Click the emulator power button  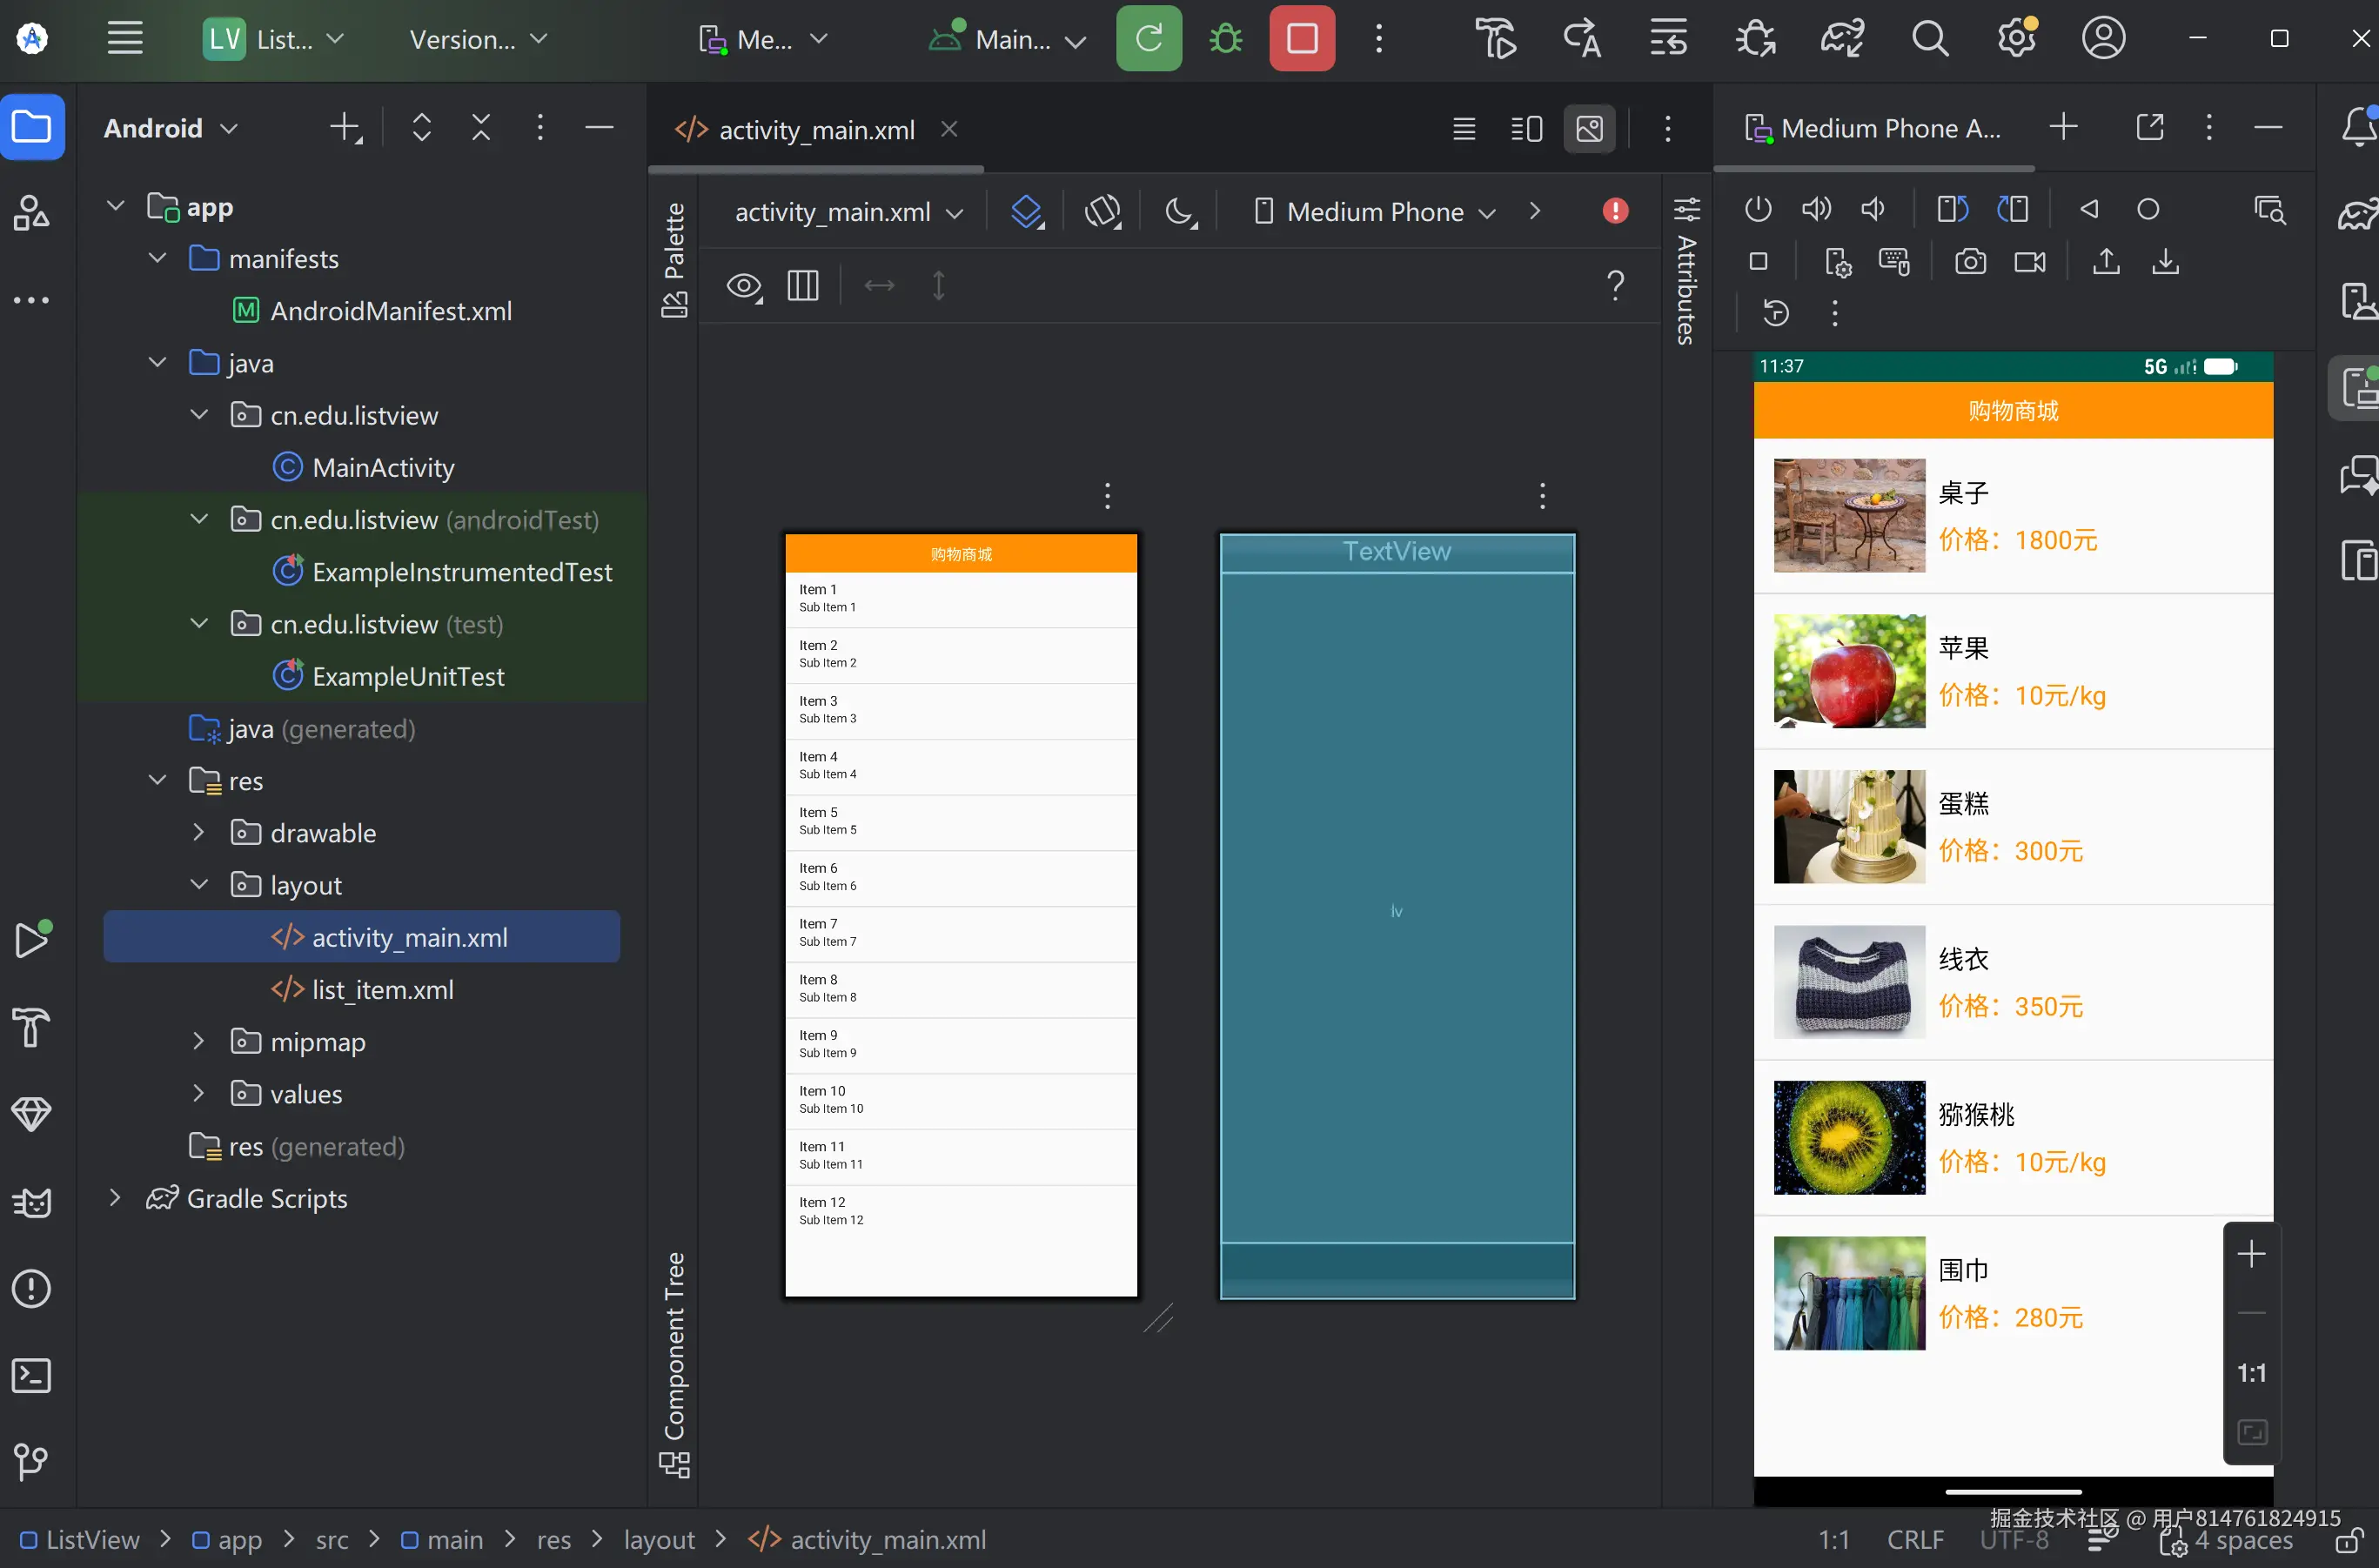pos(1758,209)
